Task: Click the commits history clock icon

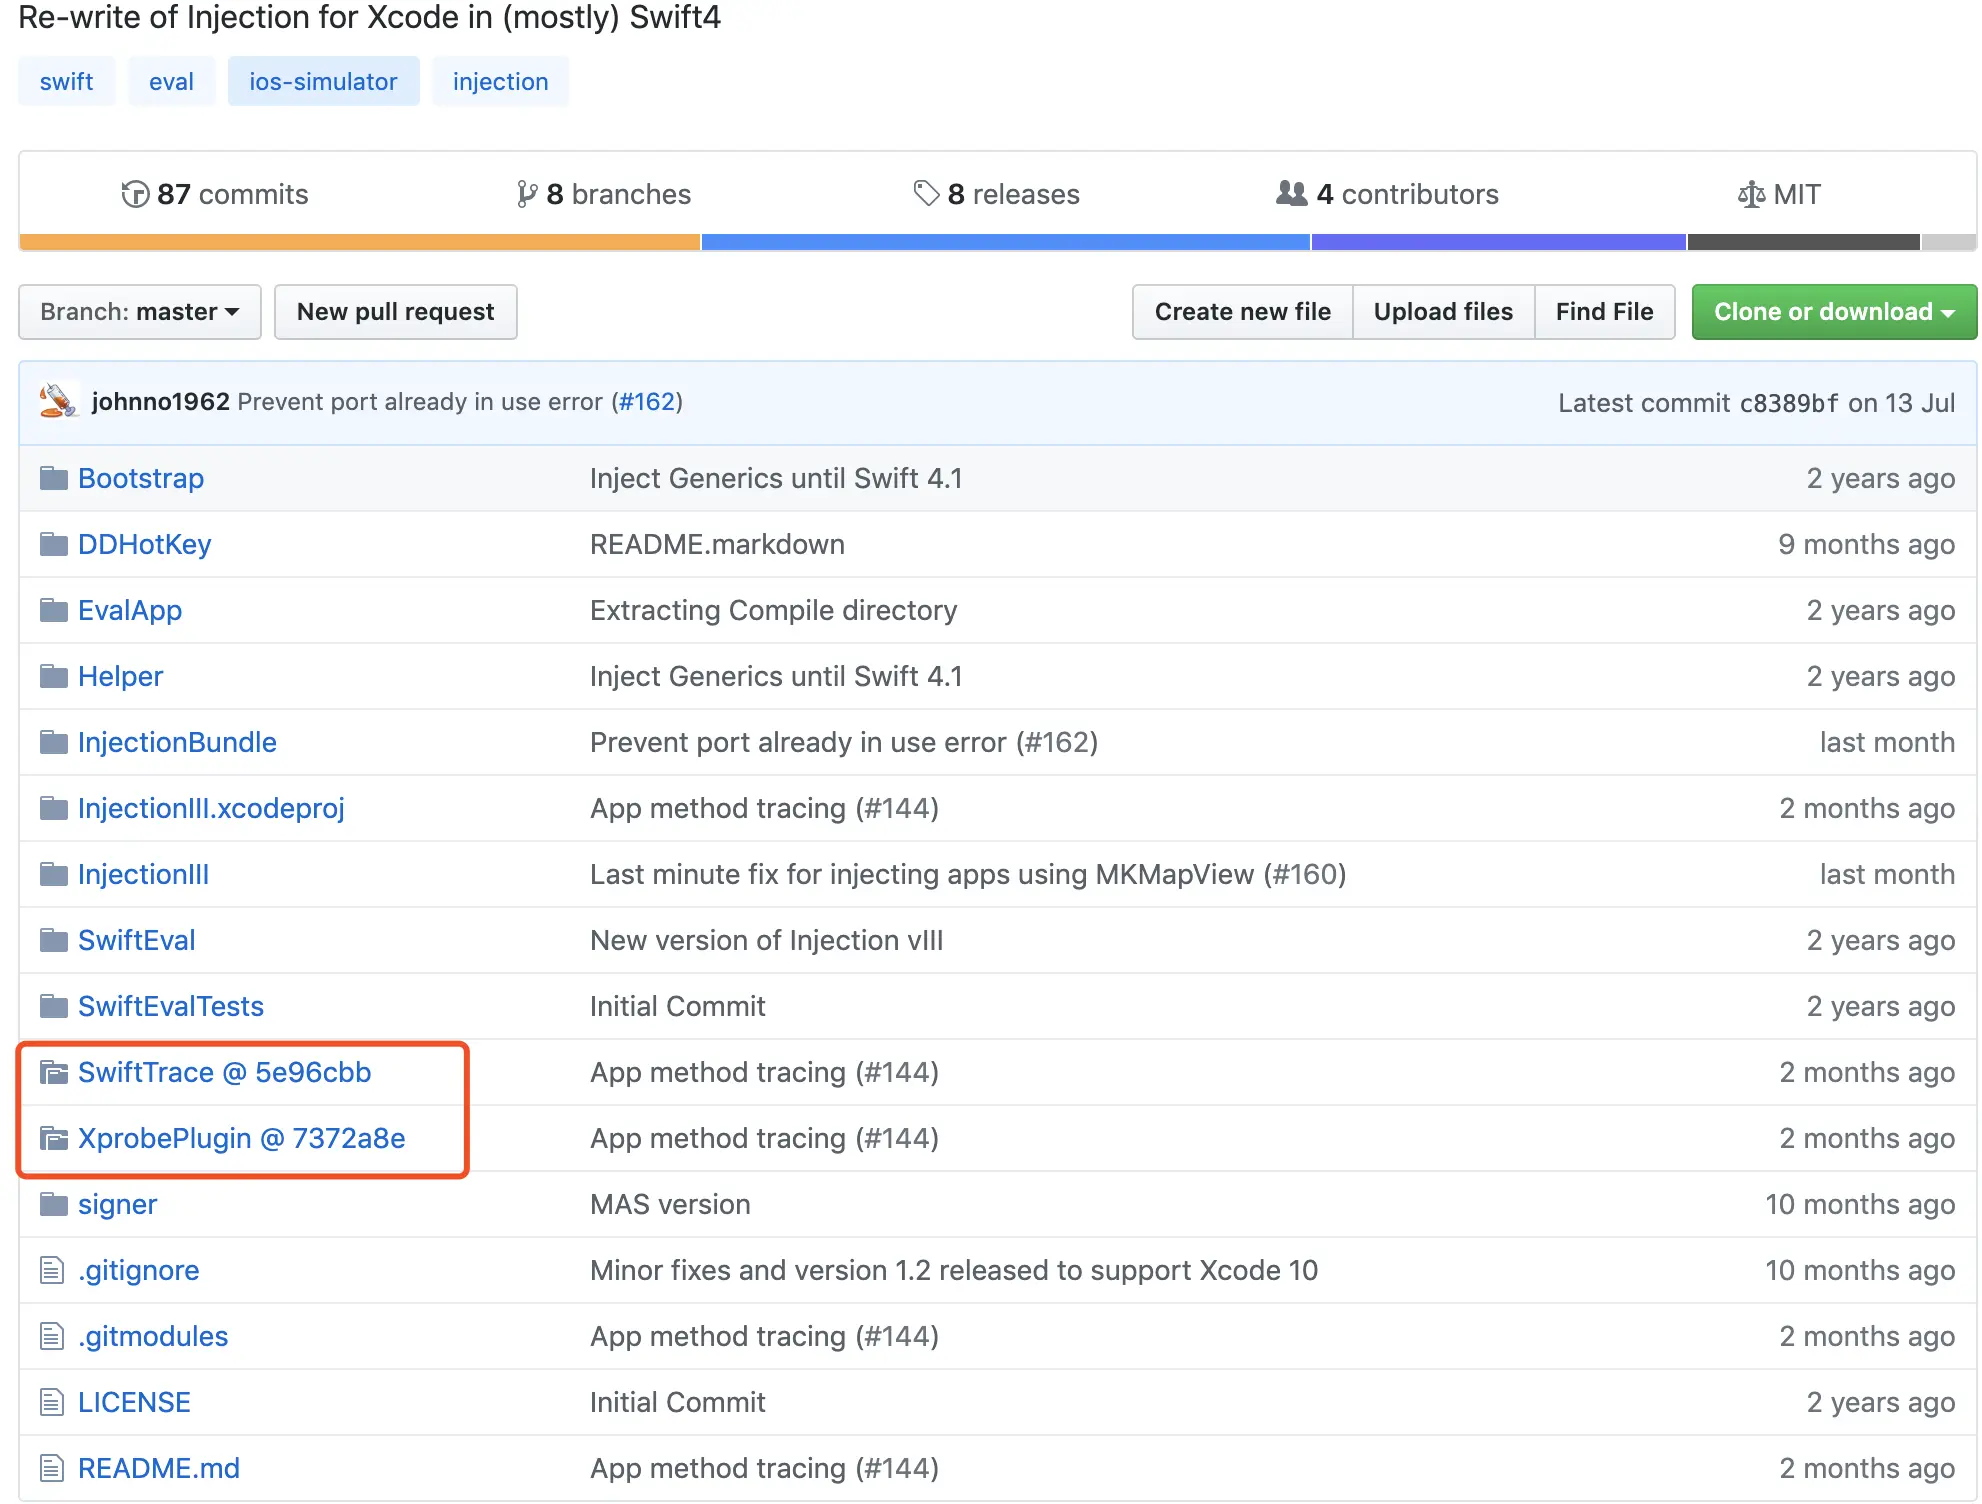Action: [135, 194]
